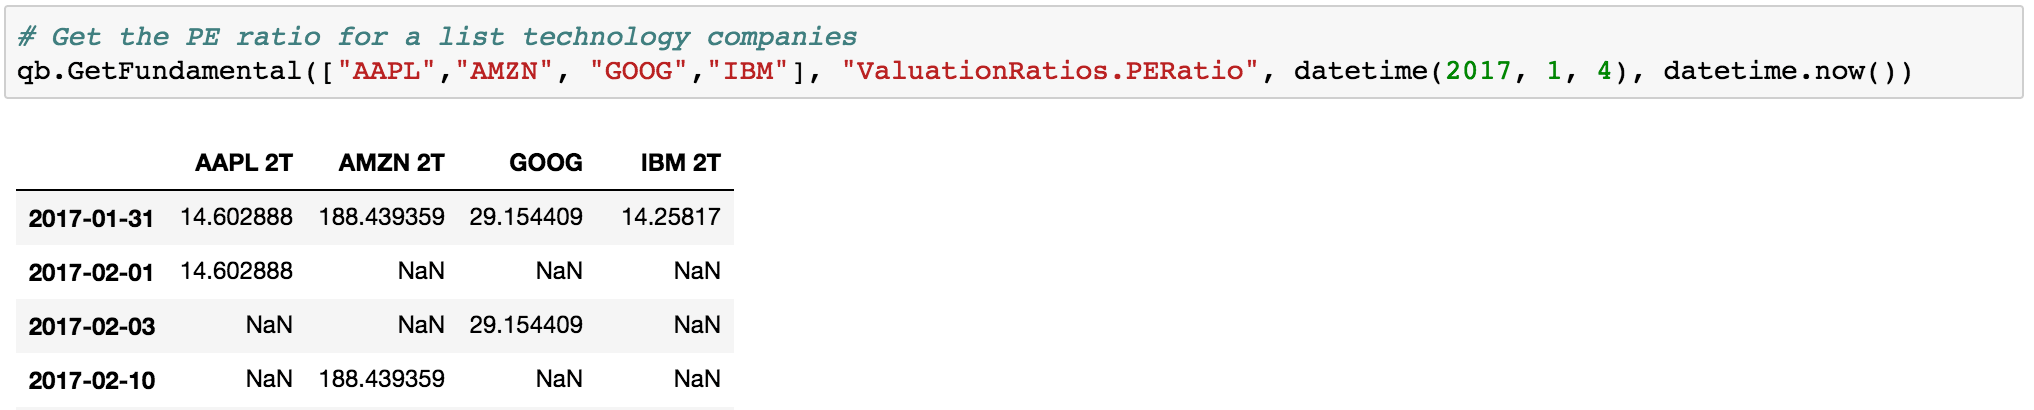Click the 14.25817 IBM value cell
The height and width of the screenshot is (410, 2034).
click(670, 217)
